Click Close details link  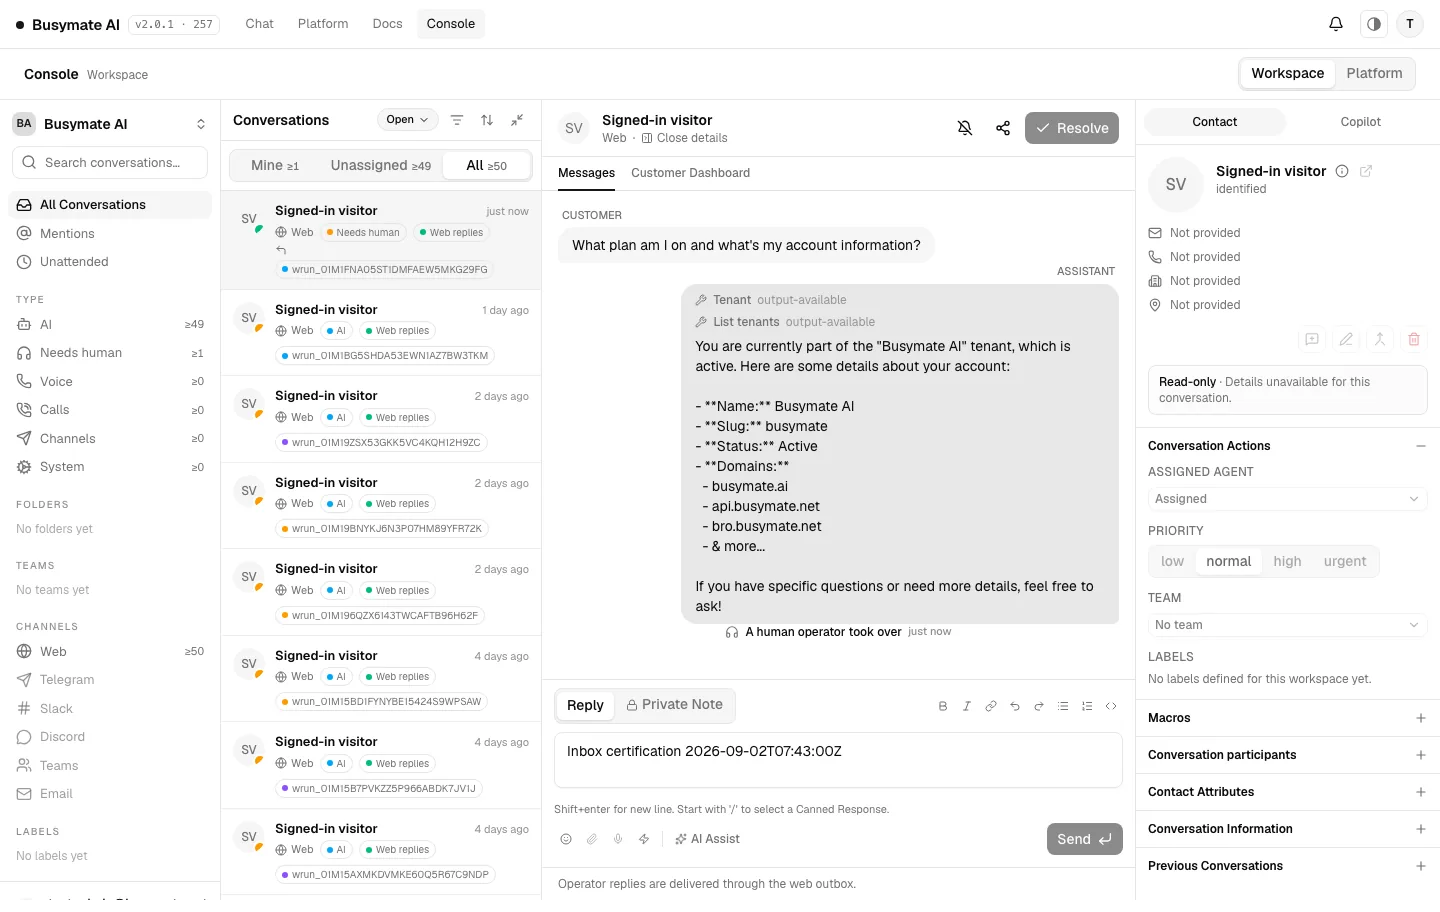(x=684, y=138)
